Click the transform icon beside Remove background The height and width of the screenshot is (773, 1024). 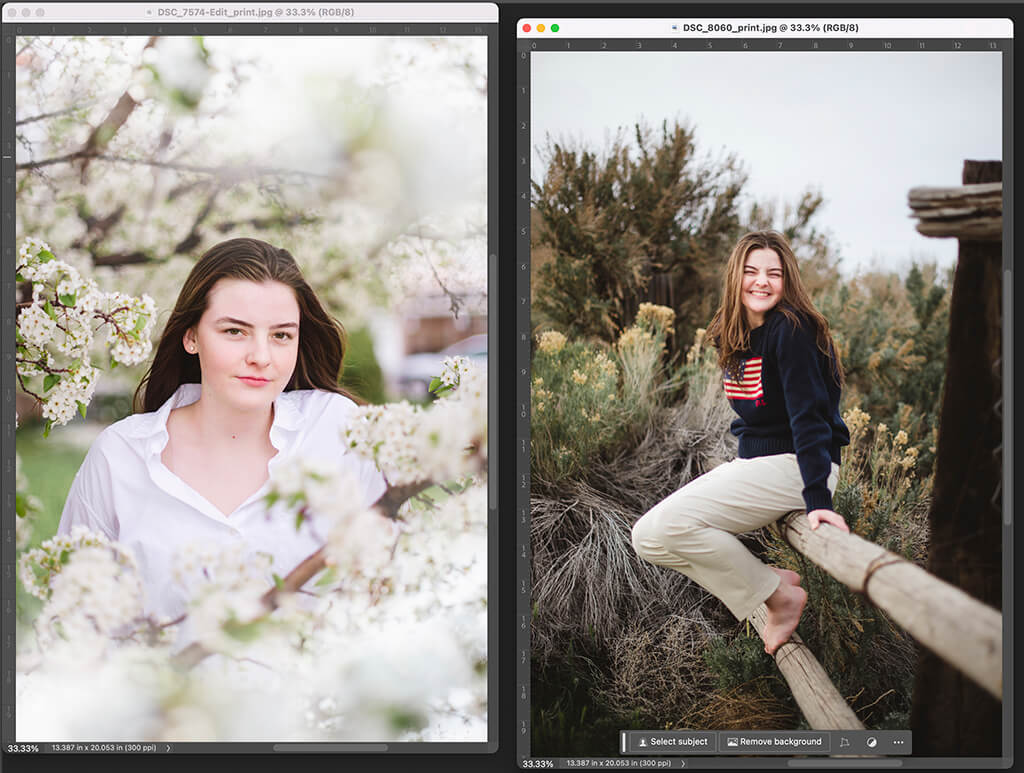pyautogui.click(x=846, y=742)
